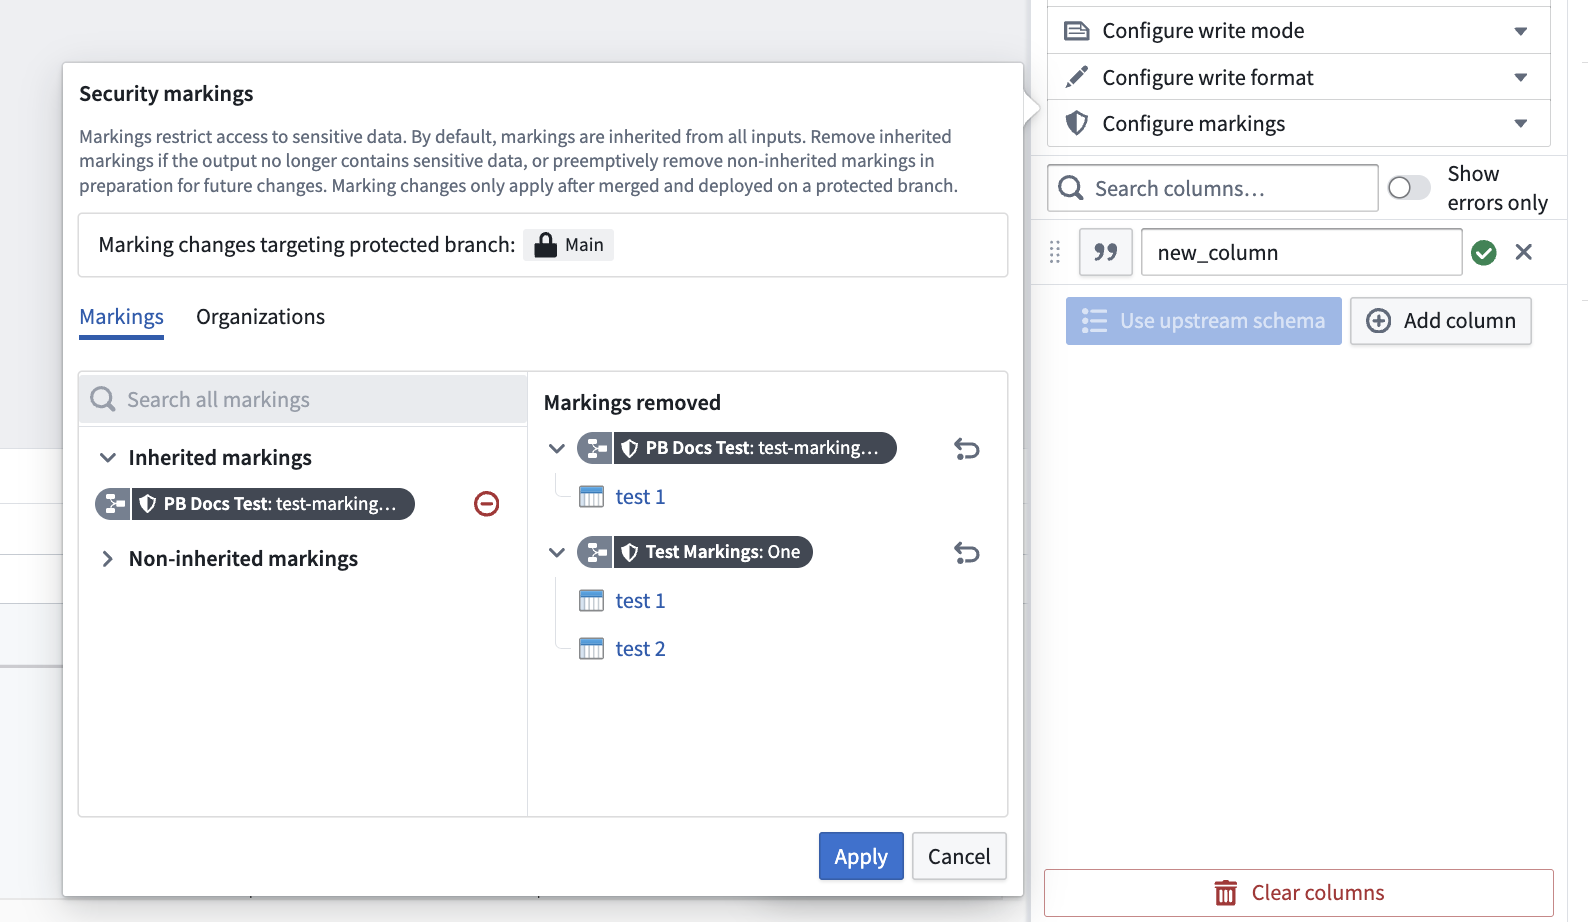Click dataset icon of test 2
The height and width of the screenshot is (922, 1588).
[592, 649]
